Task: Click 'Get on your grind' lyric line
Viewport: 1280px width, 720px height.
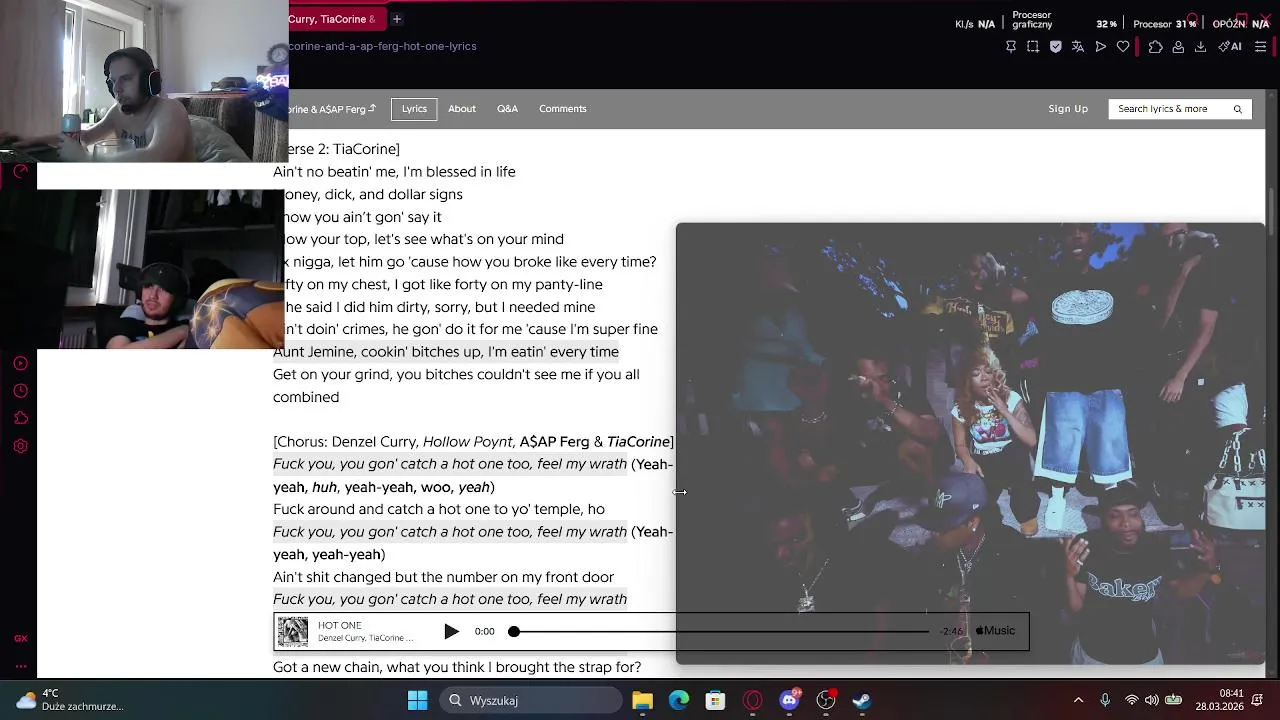Action: pyautogui.click(x=456, y=386)
